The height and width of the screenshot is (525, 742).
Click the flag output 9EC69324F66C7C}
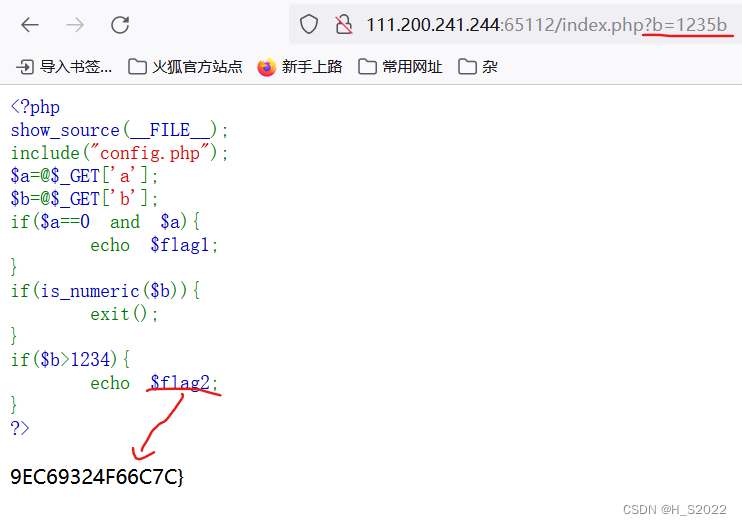tap(97, 477)
